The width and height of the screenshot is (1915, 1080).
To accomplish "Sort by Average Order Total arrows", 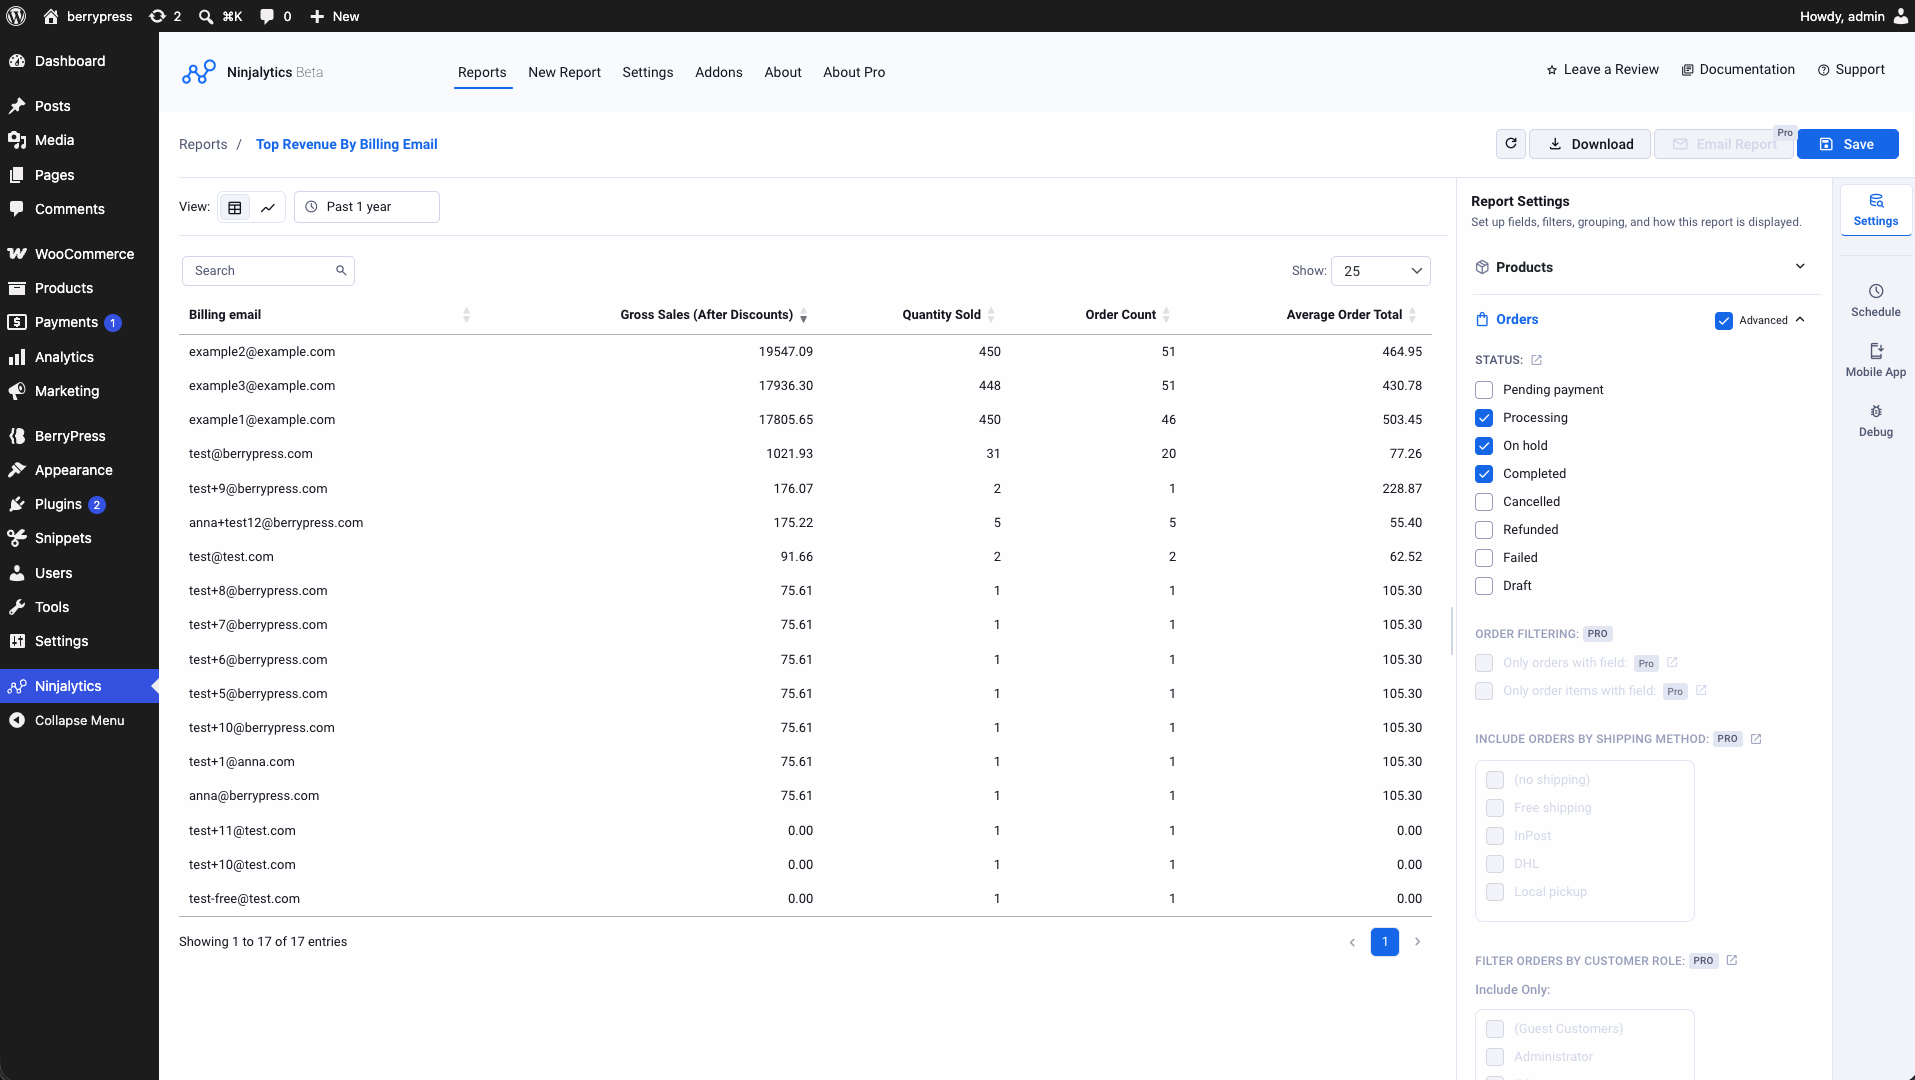I will click(x=1412, y=315).
